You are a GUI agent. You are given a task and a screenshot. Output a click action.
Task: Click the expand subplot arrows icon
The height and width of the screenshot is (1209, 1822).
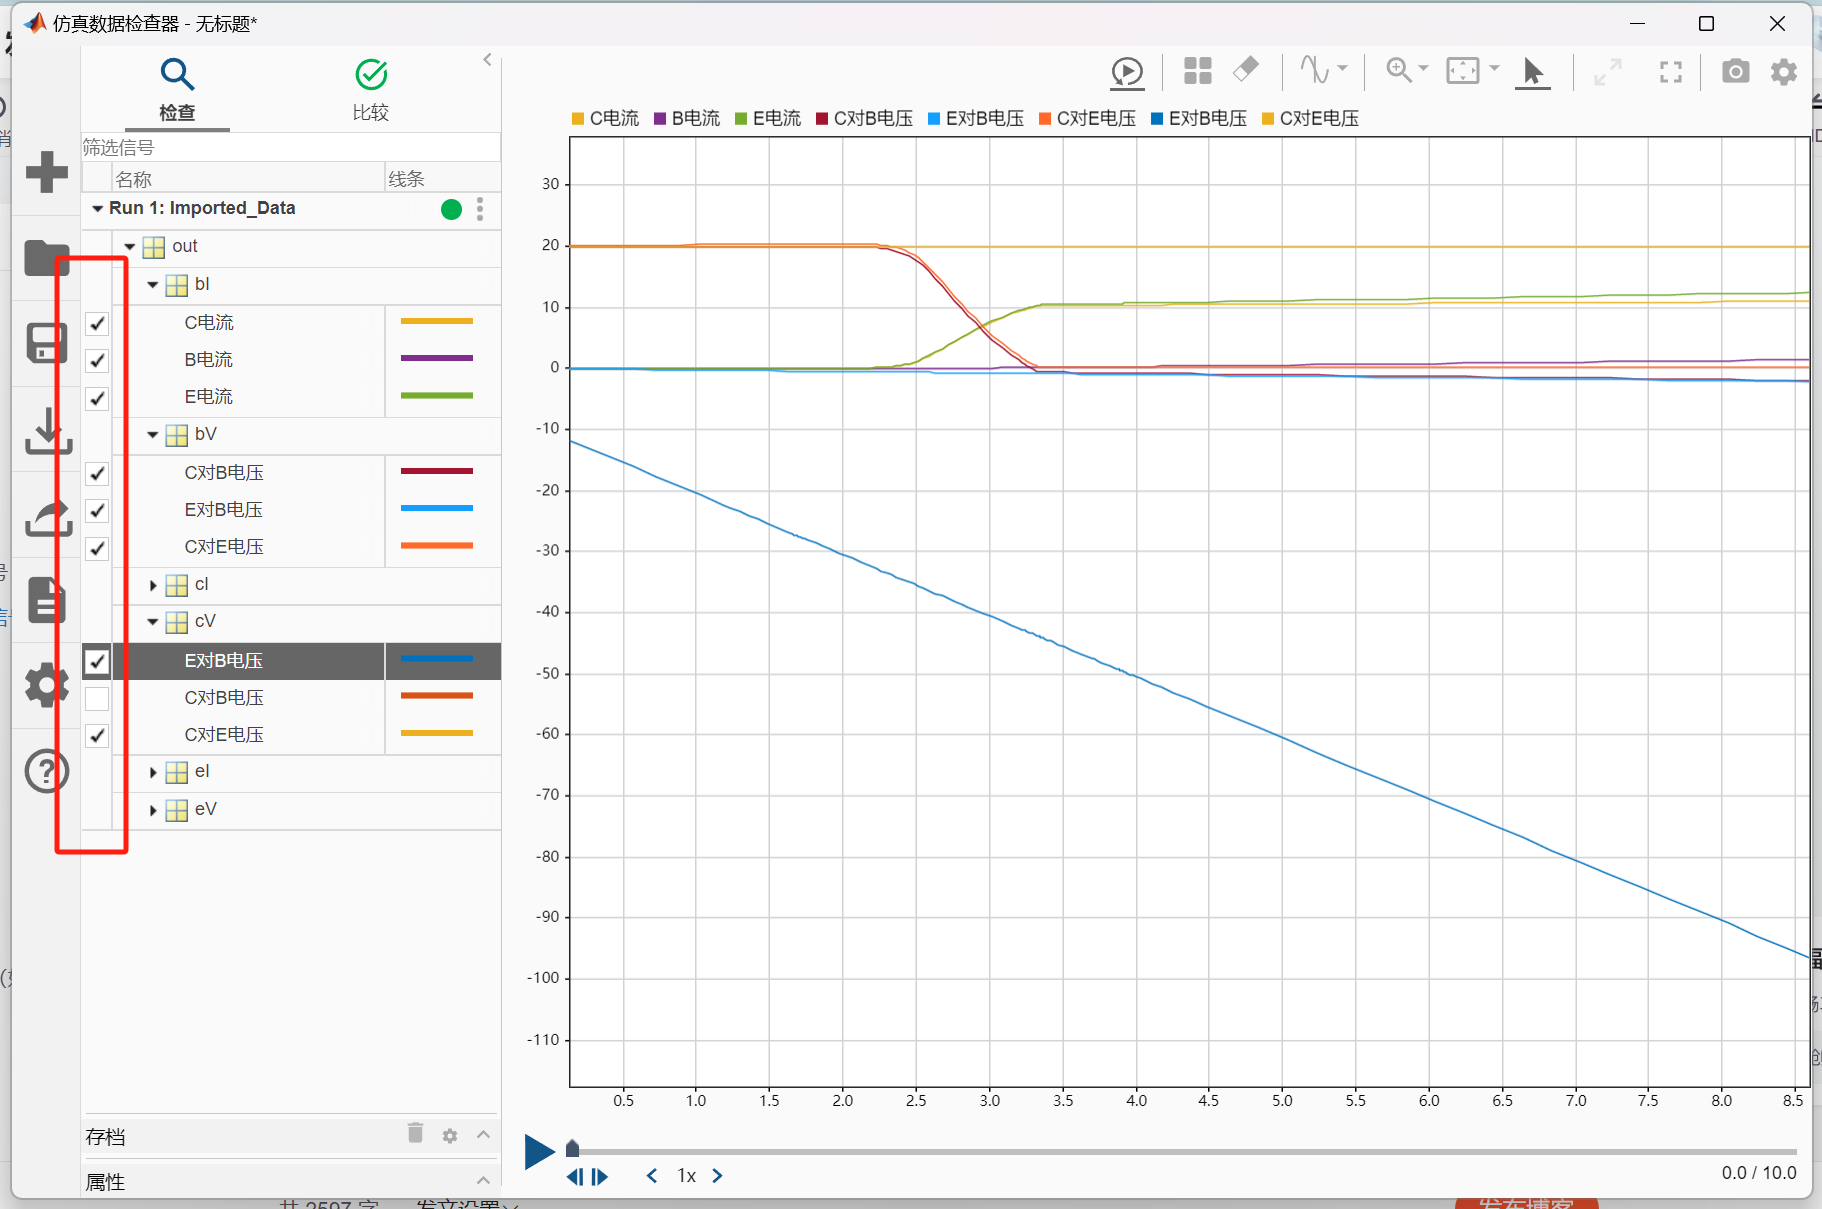1607,72
